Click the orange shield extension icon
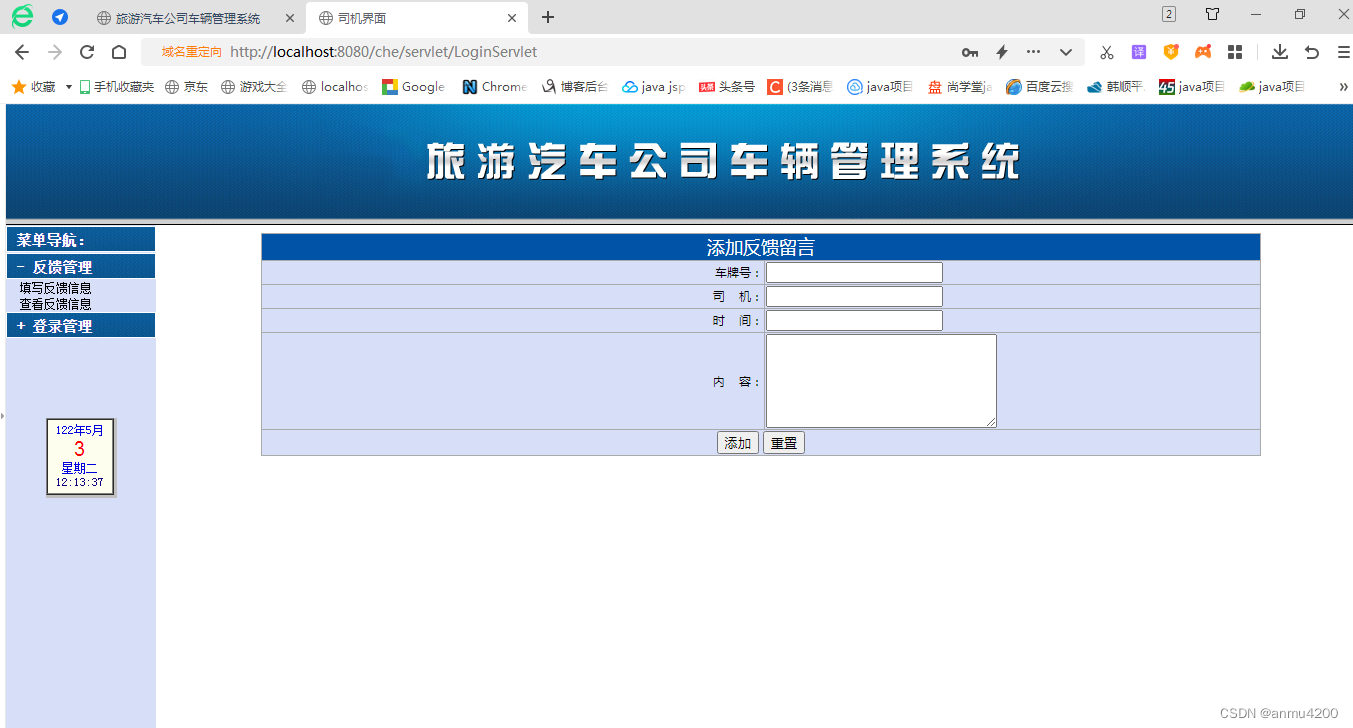1353x728 pixels. point(1171,52)
